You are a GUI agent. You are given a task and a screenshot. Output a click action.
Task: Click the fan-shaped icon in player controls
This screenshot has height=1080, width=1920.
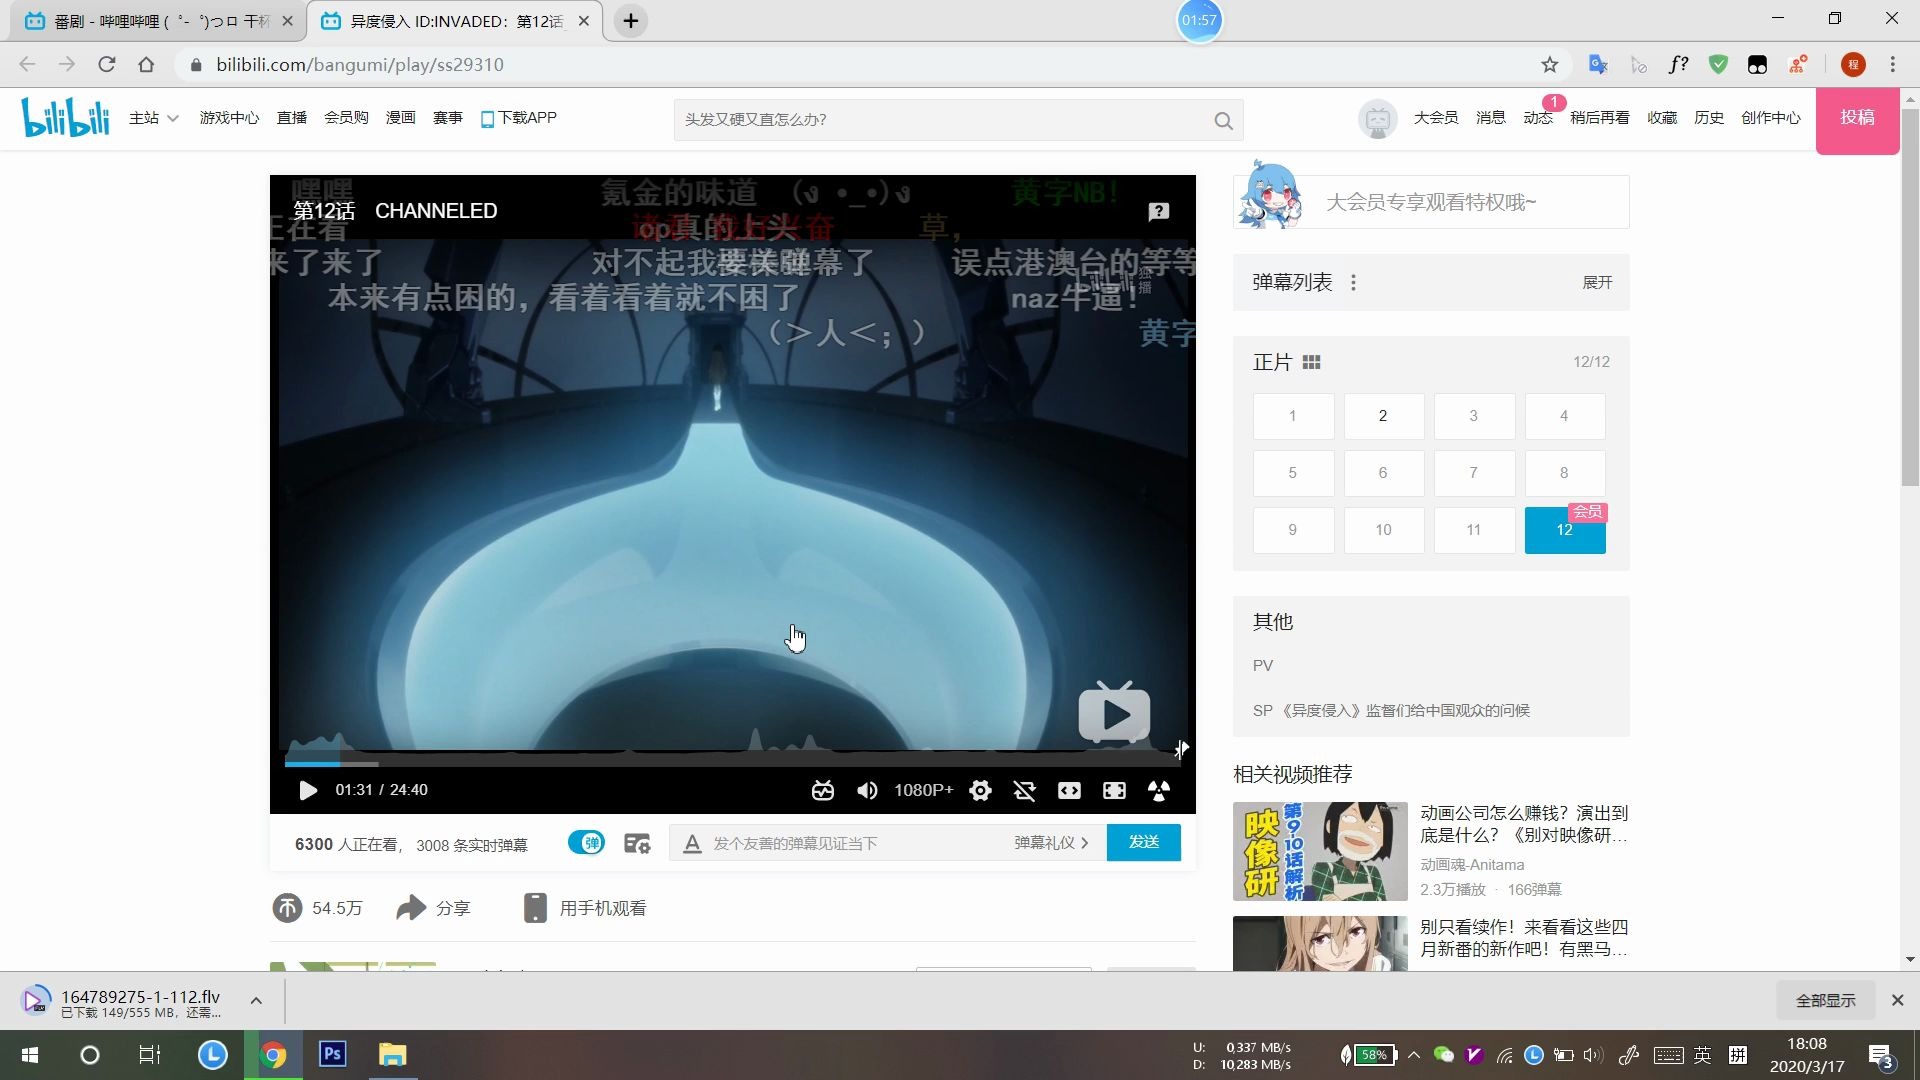(x=1159, y=791)
